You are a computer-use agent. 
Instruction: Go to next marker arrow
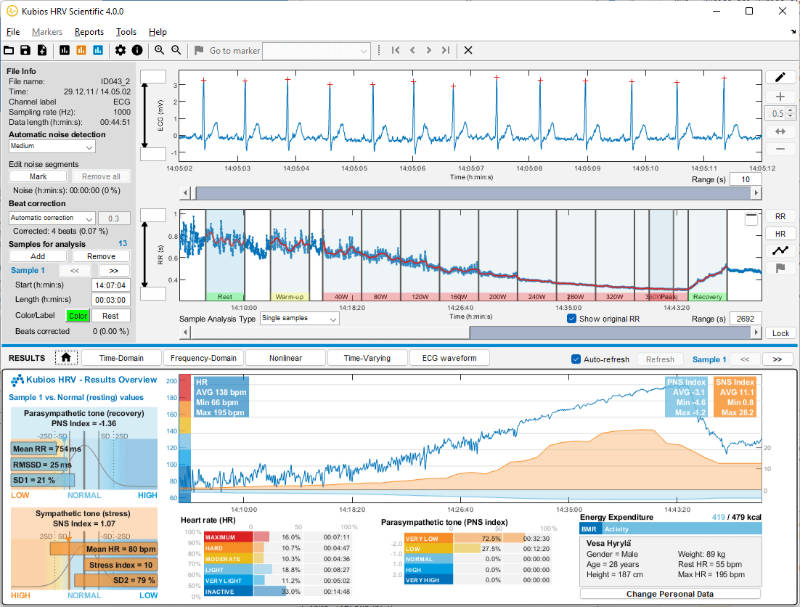coord(429,50)
